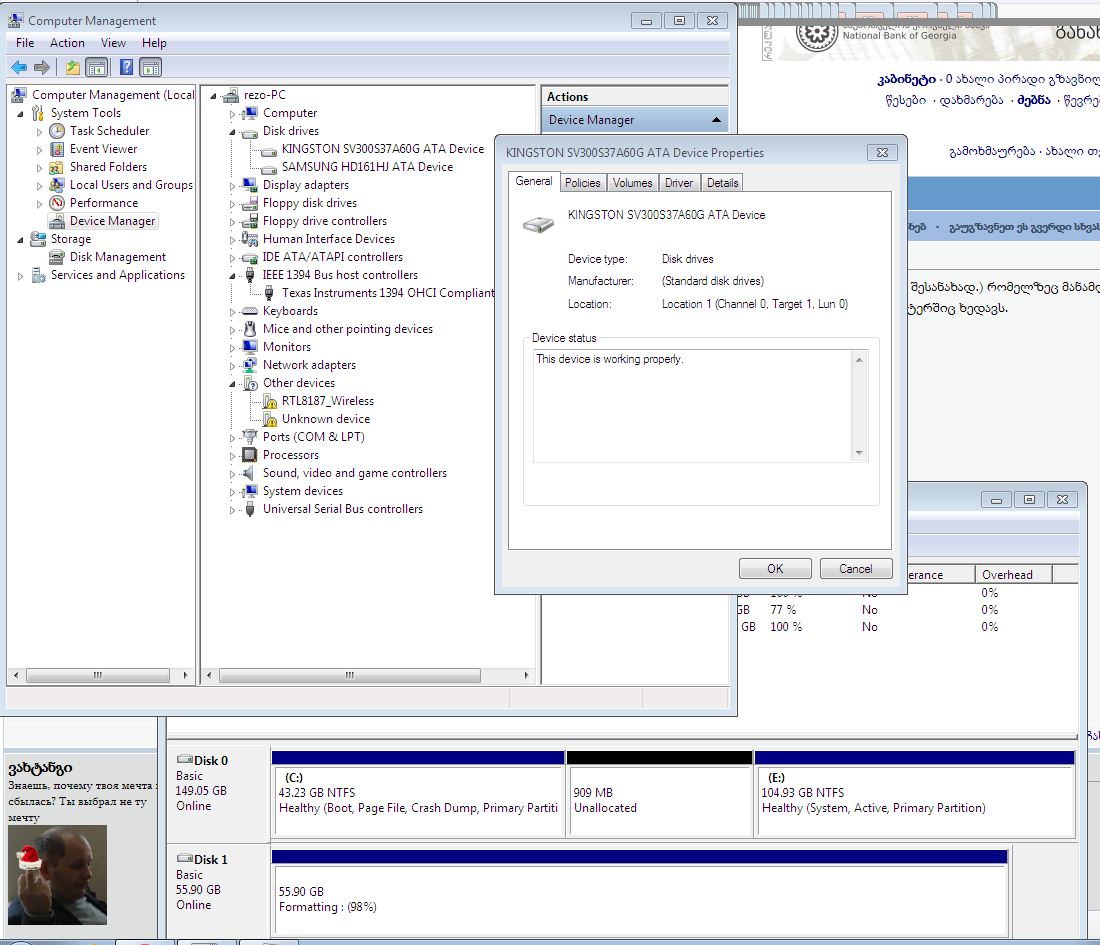Collapse the Disk drives node
The height and width of the screenshot is (945, 1100).
(233, 132)
